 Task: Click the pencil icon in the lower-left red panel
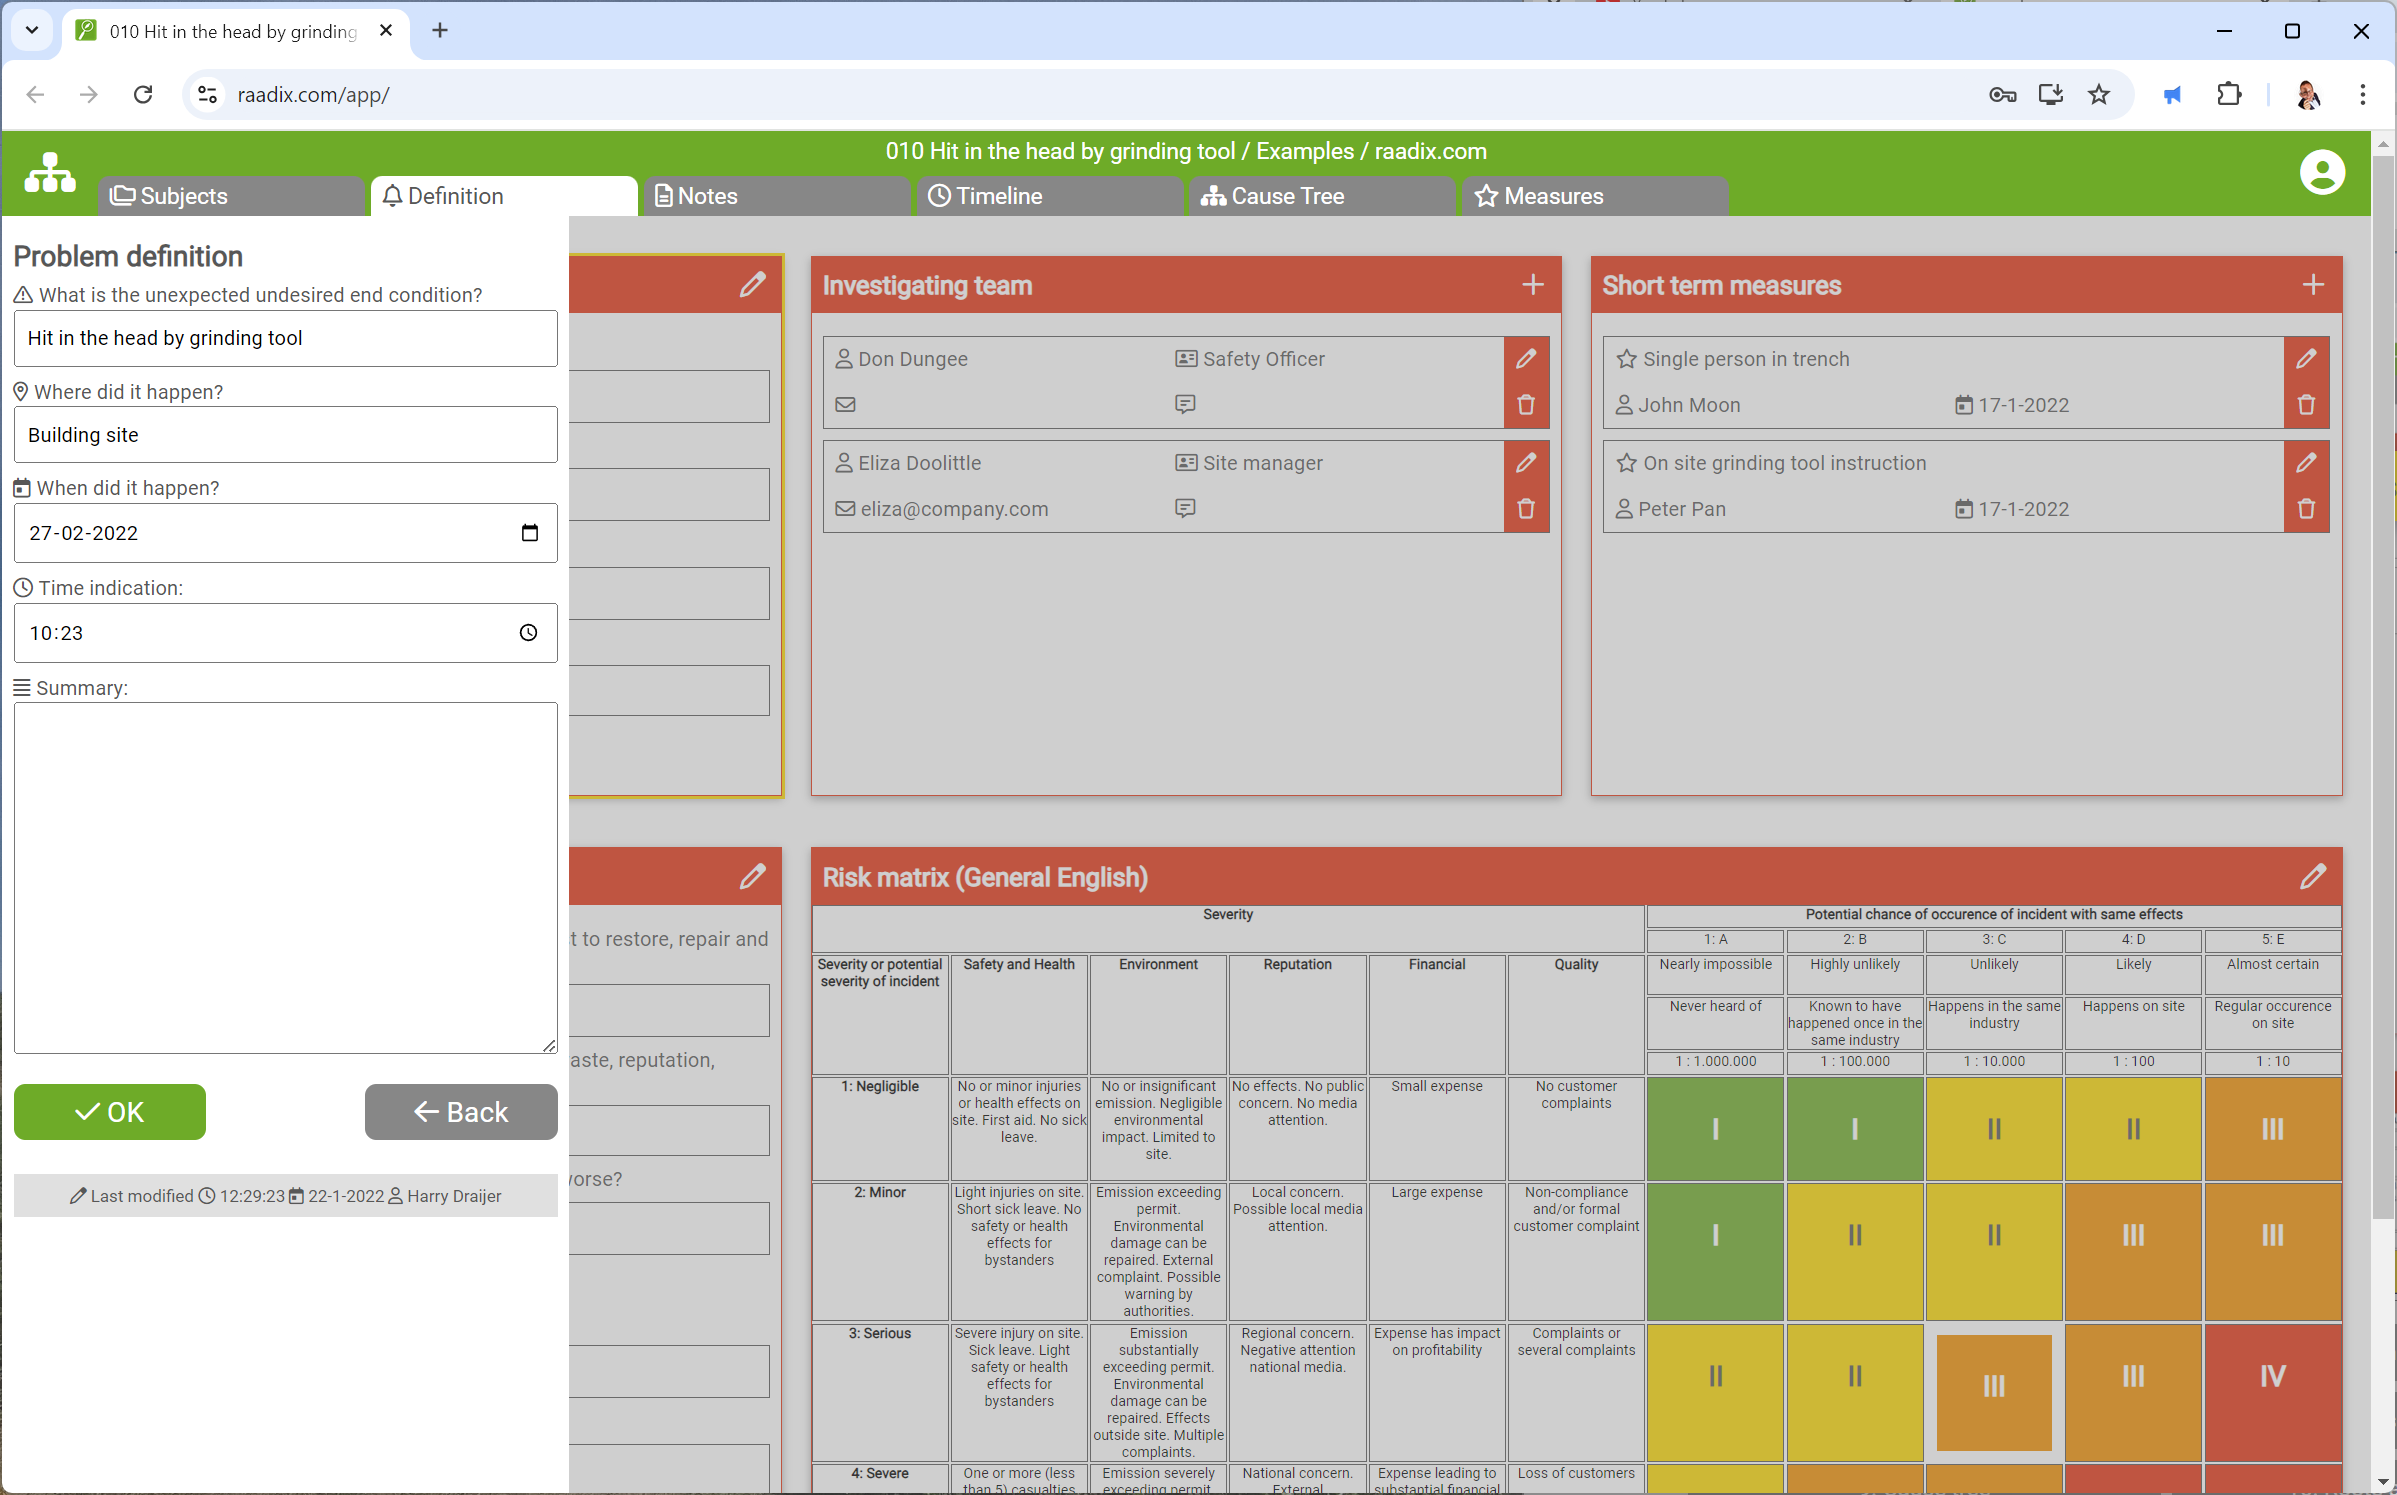(x=752, y=877)
